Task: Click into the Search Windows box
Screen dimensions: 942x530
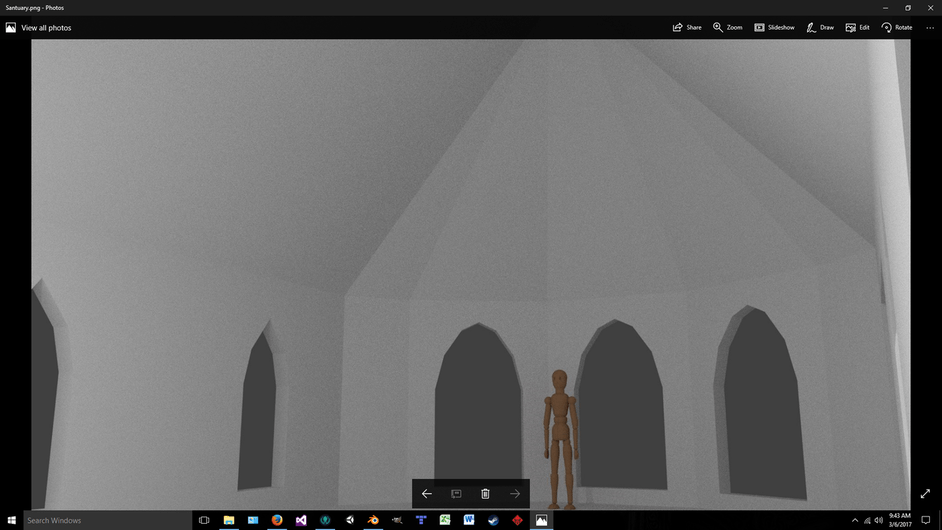Action: click(108, 520)
